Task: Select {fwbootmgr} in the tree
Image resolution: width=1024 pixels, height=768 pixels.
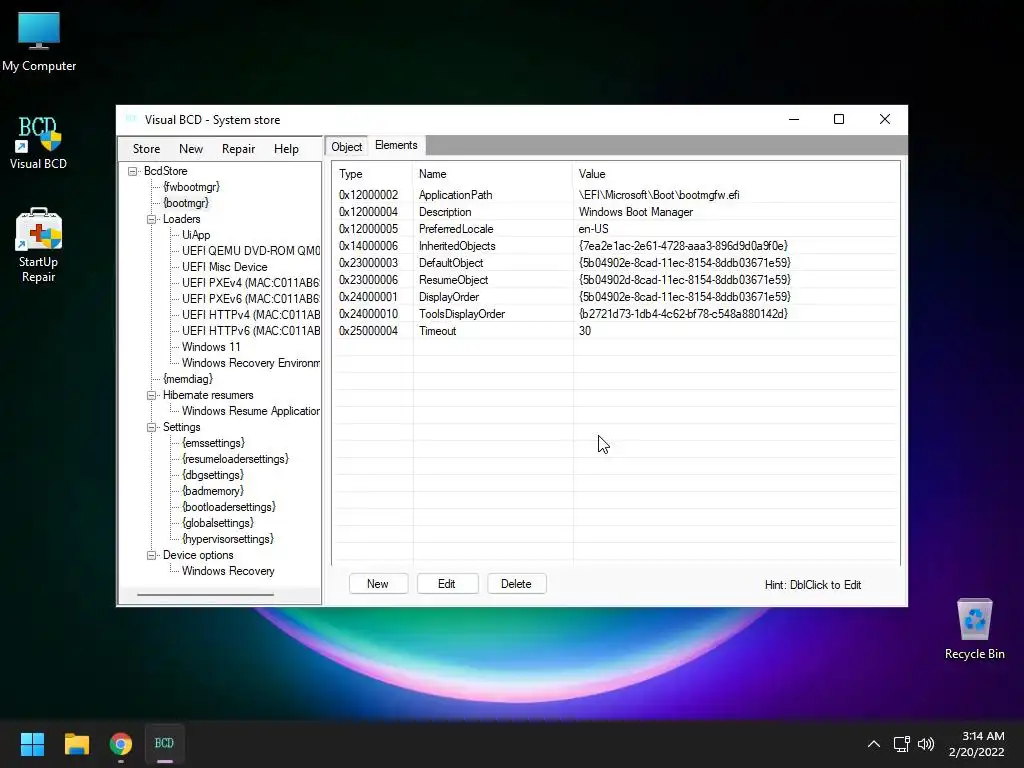Action: pyautogui.click(x=191, y=187)
